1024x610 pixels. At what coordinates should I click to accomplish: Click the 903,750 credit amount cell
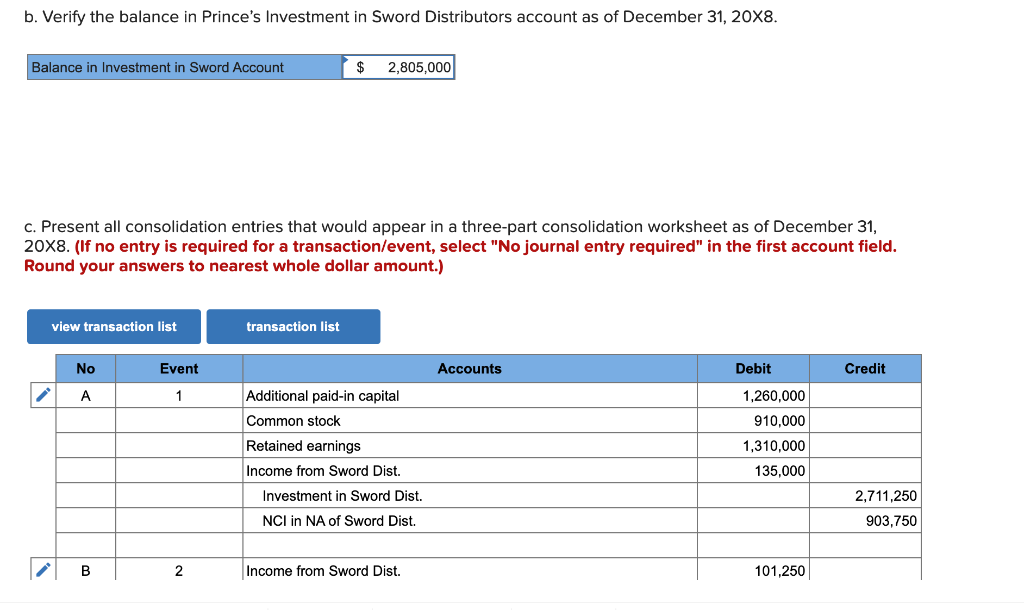[865, 520]
